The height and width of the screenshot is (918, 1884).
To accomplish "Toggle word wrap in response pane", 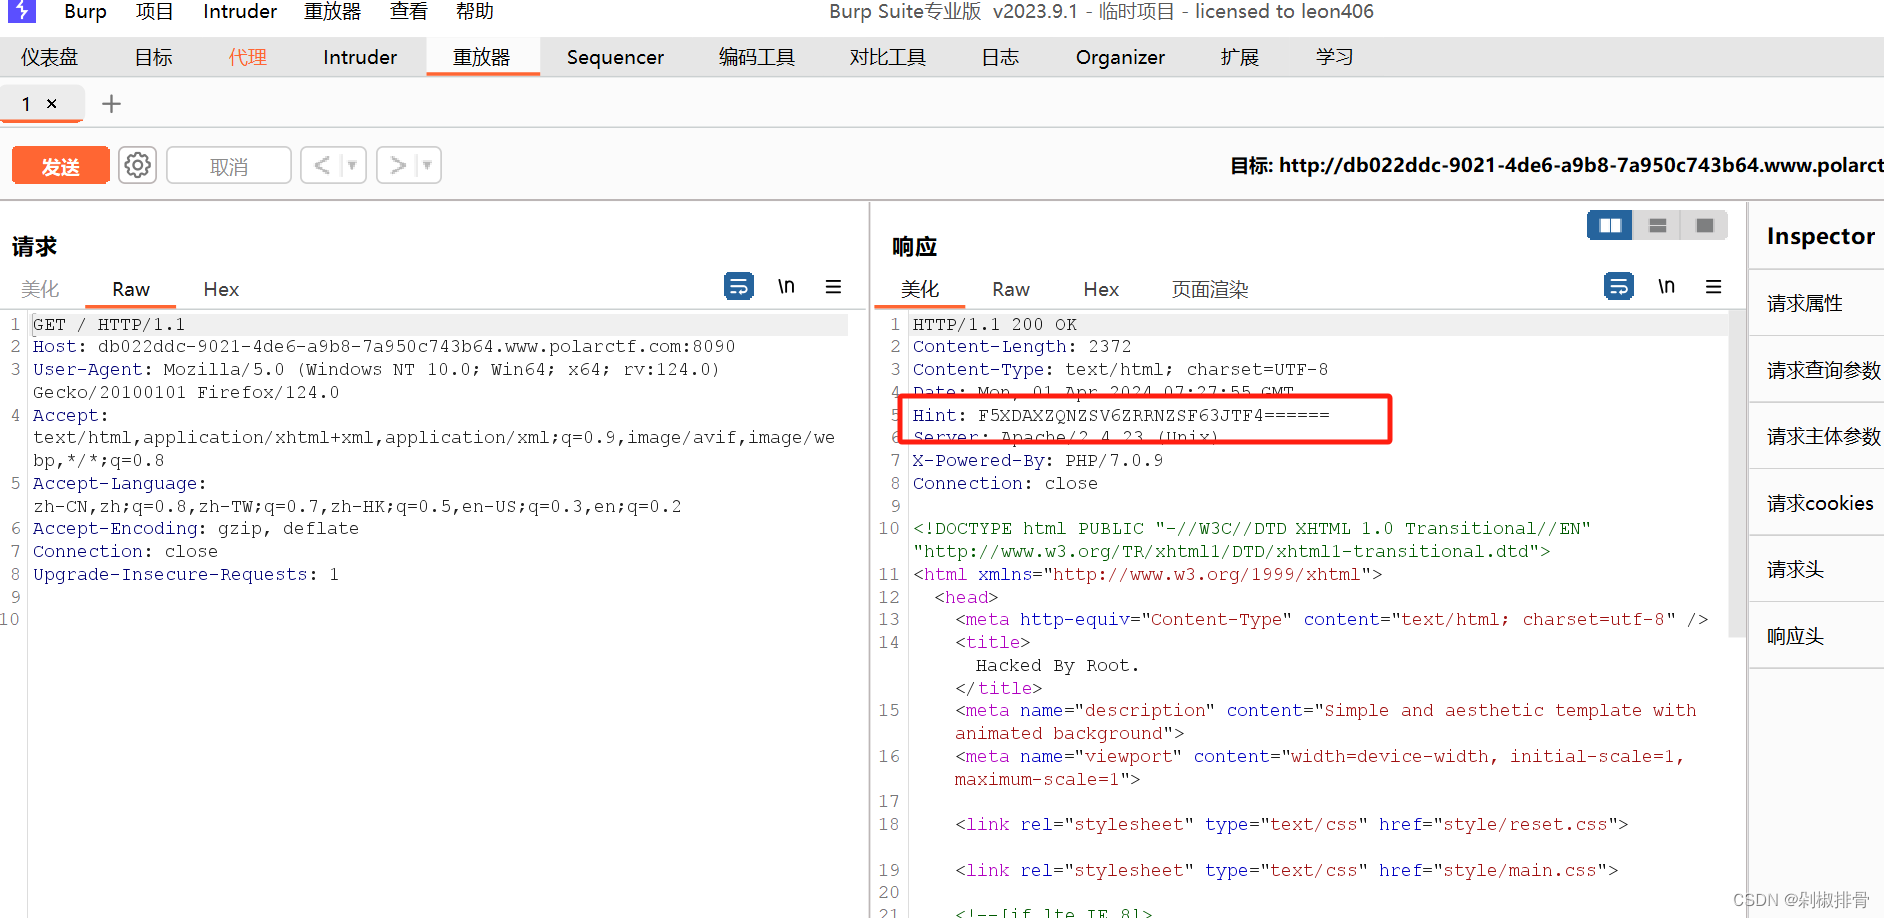I will coord(1619,287).
